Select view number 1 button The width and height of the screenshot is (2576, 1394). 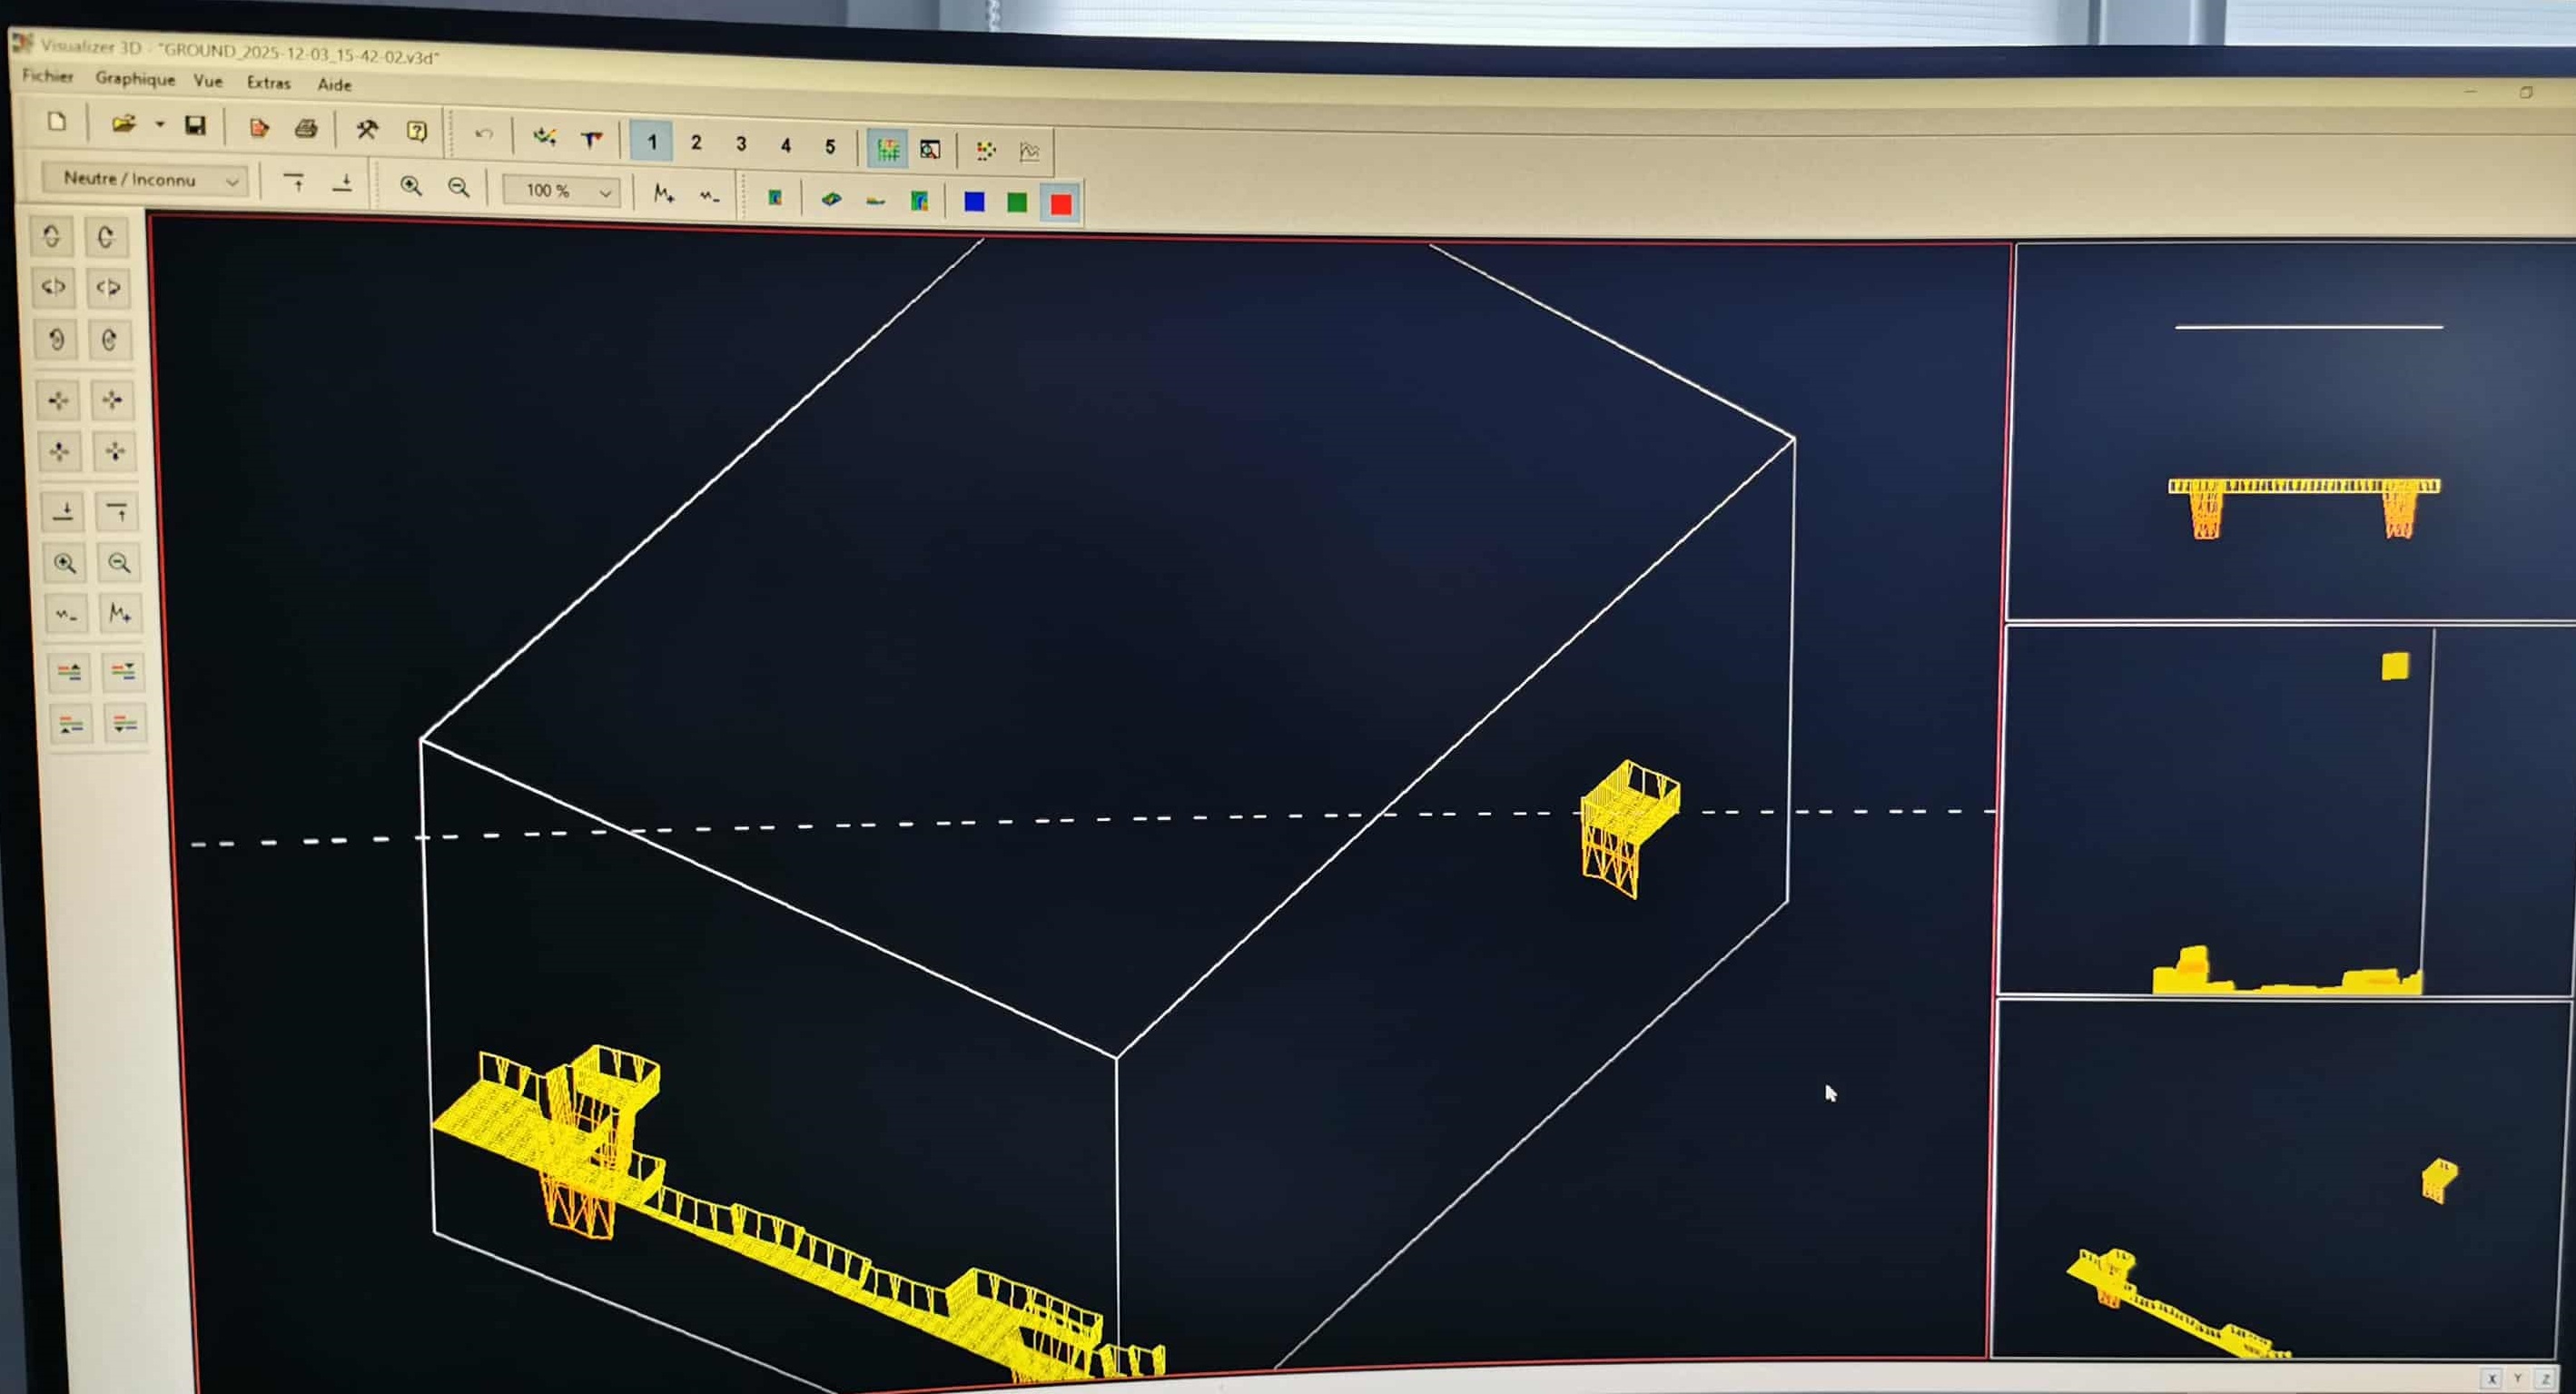(x=652, y=142)
